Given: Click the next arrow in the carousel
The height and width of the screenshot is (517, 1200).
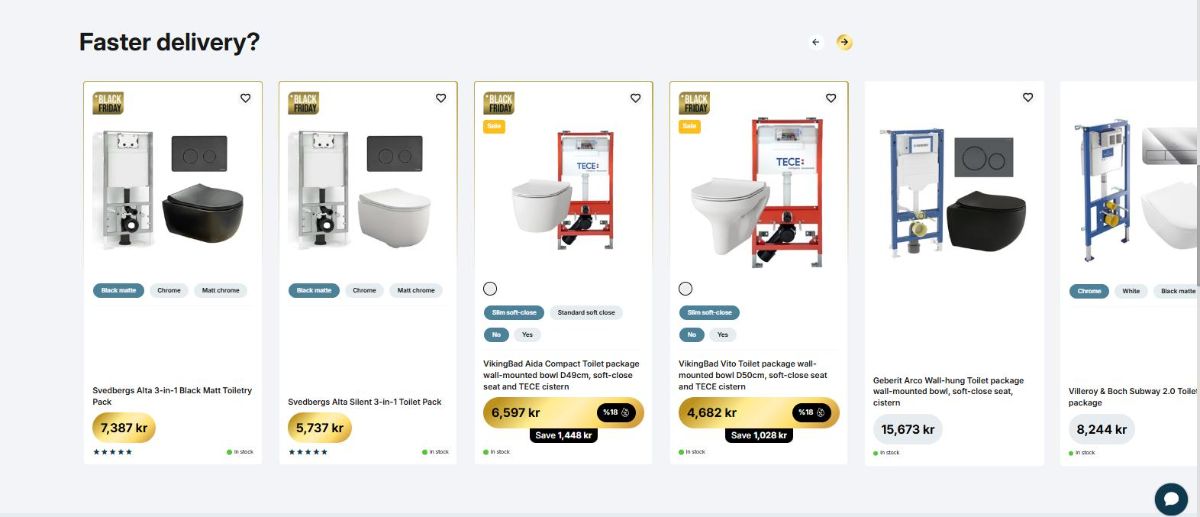Looking at the screenshot, I should [844, 42].
